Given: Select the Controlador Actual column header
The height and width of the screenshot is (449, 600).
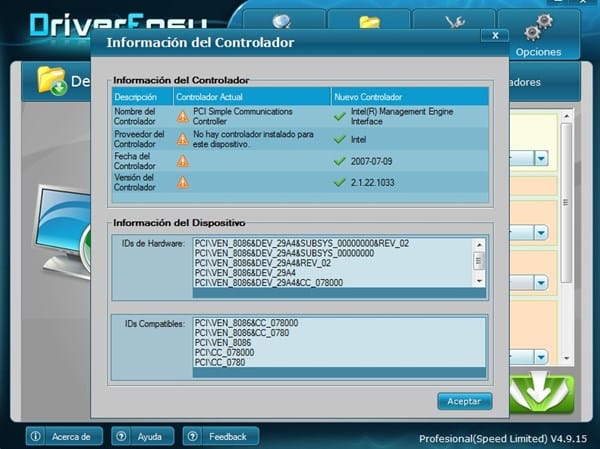Looking at the screenshot, I should (210, 97).
